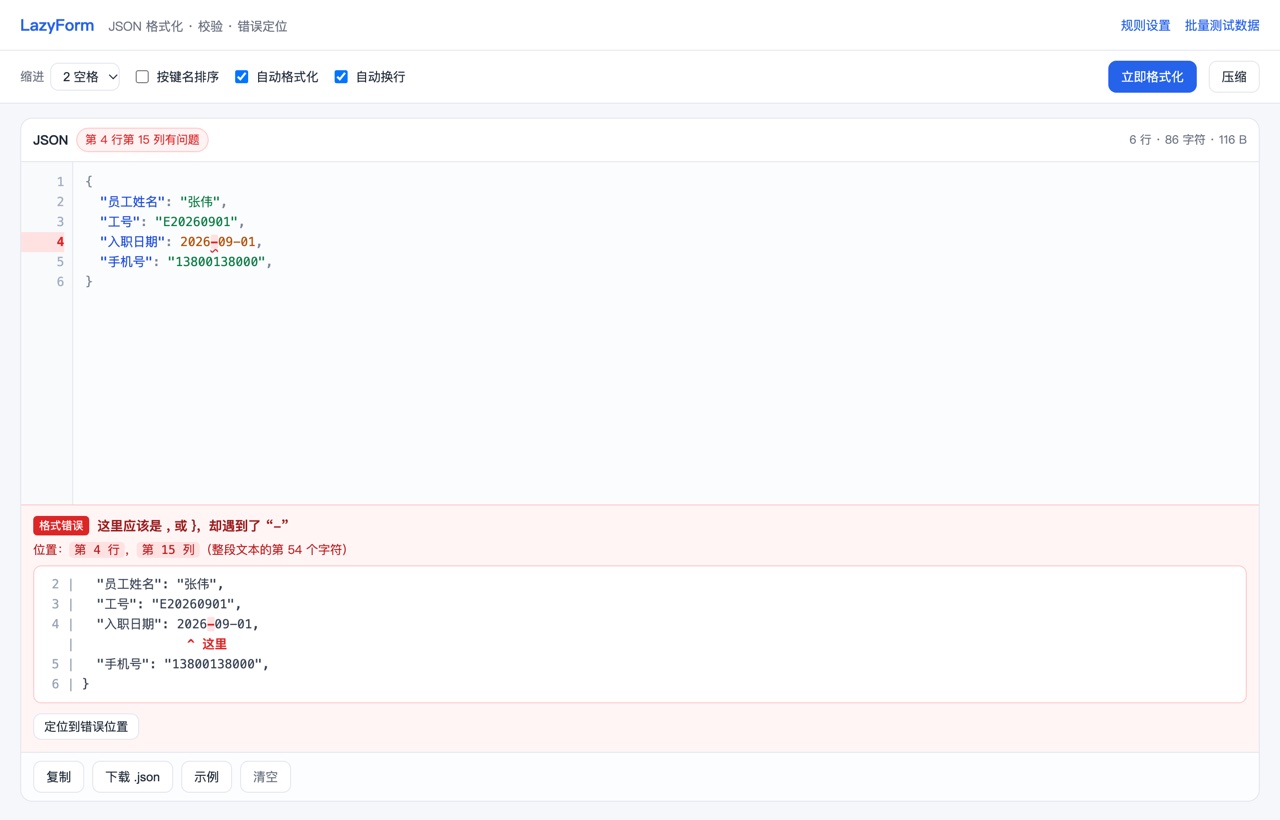Click the ^ 这里 error pointer text
1280x820 pixels.
point(207,644)
